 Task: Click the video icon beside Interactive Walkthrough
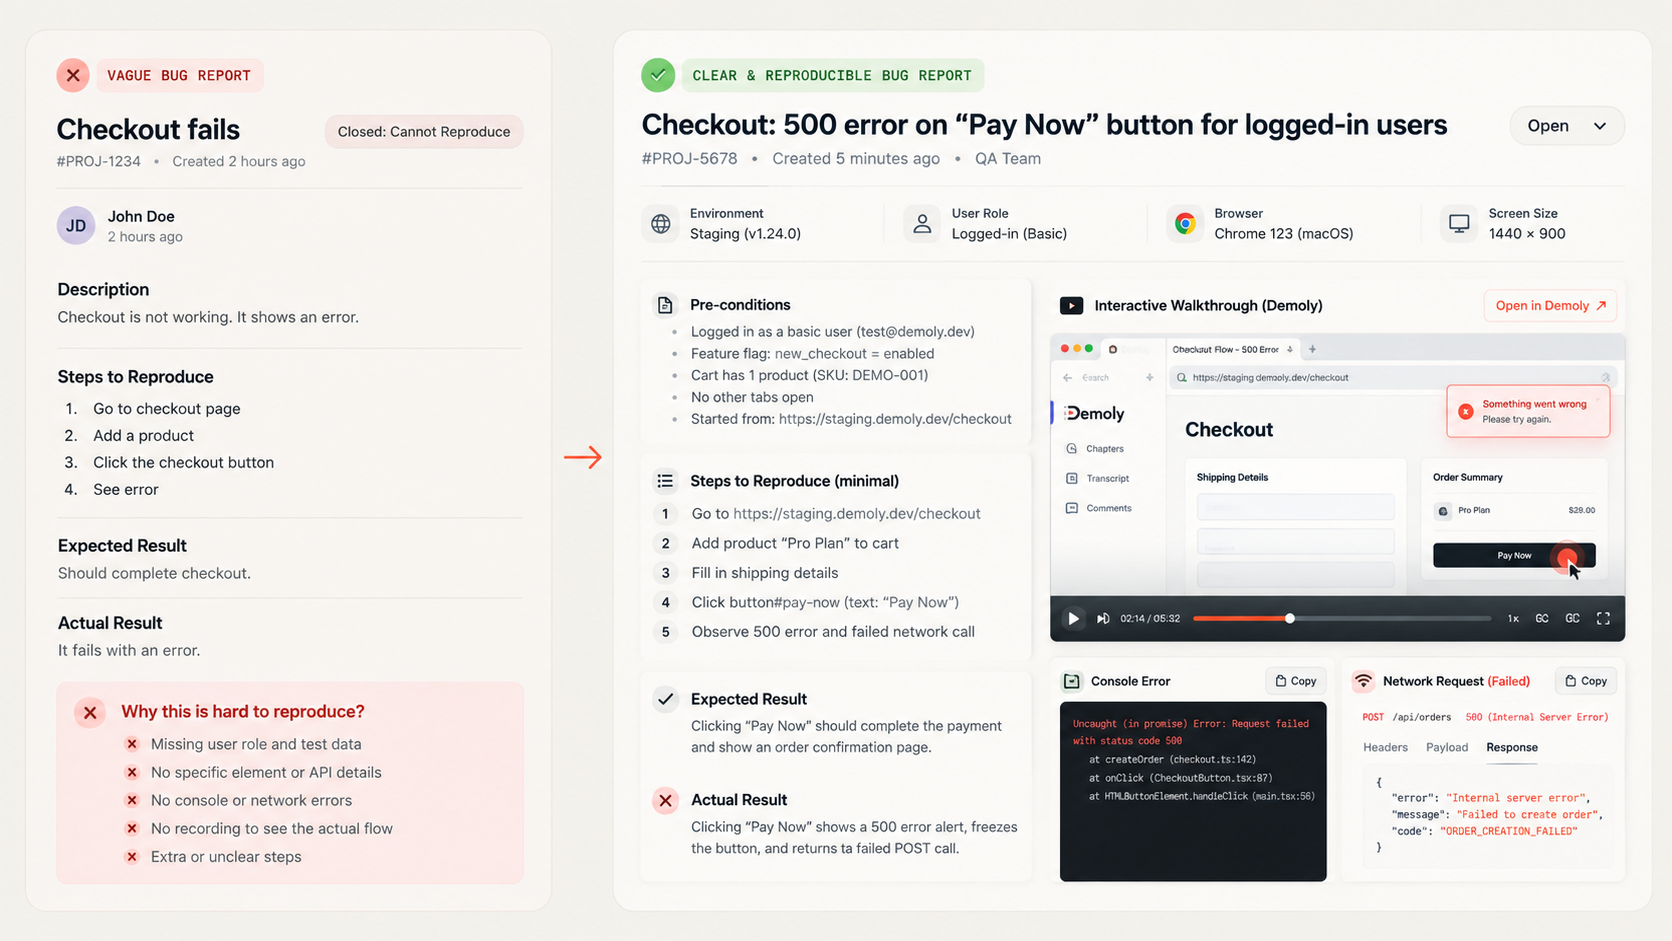click(x=1071, y=306)
